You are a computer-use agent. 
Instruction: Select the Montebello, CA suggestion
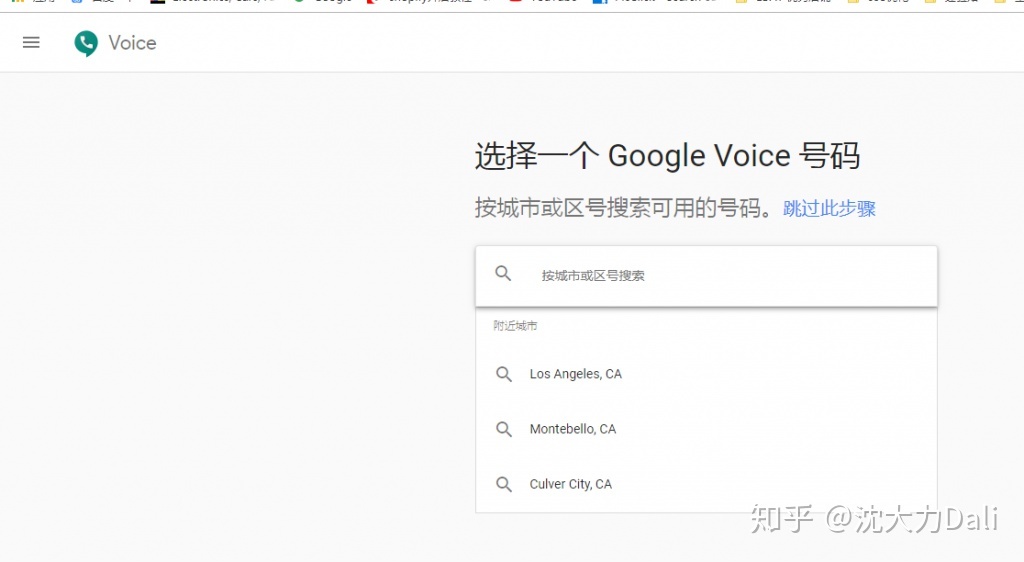(707, 429)
